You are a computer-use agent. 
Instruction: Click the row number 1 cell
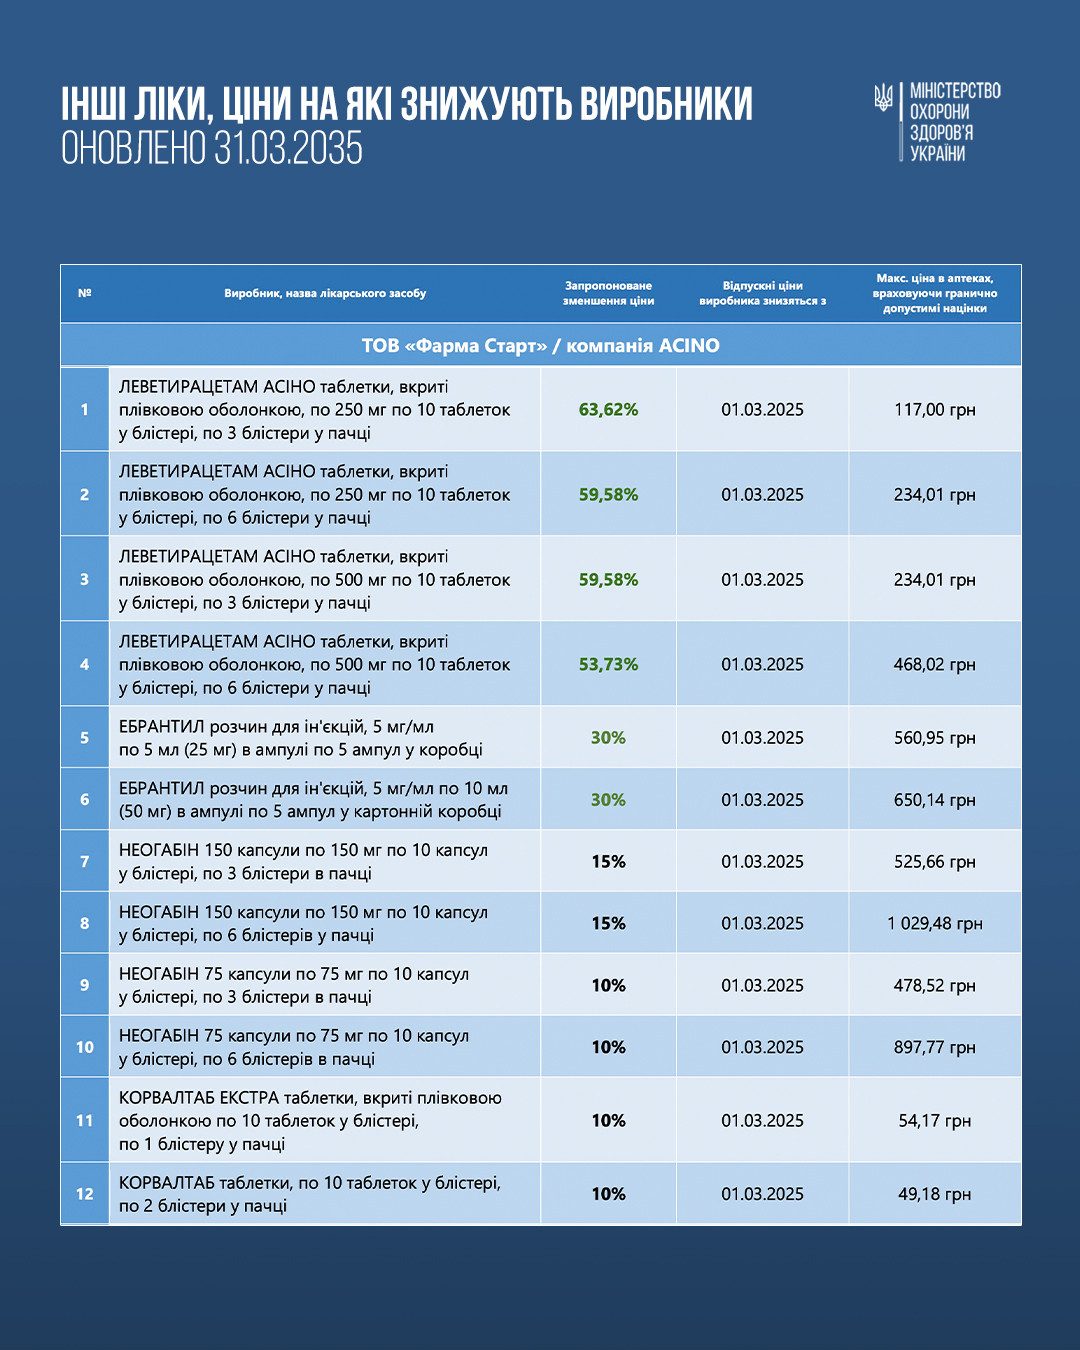pos(85,409)
